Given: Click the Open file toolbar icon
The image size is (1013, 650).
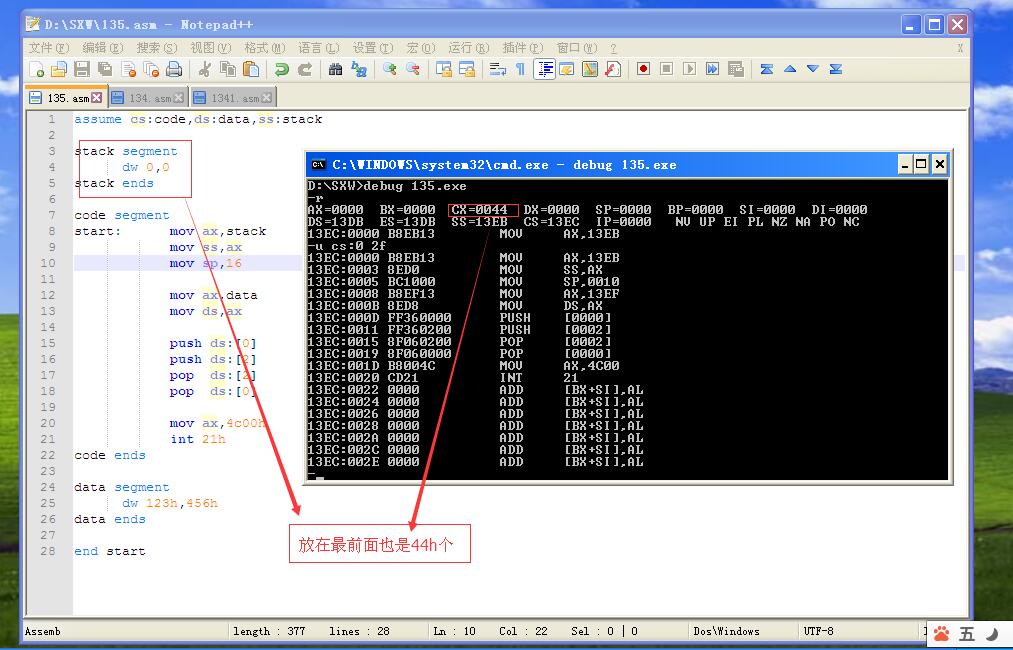Looking at the screenshot, I should point(59,69).
